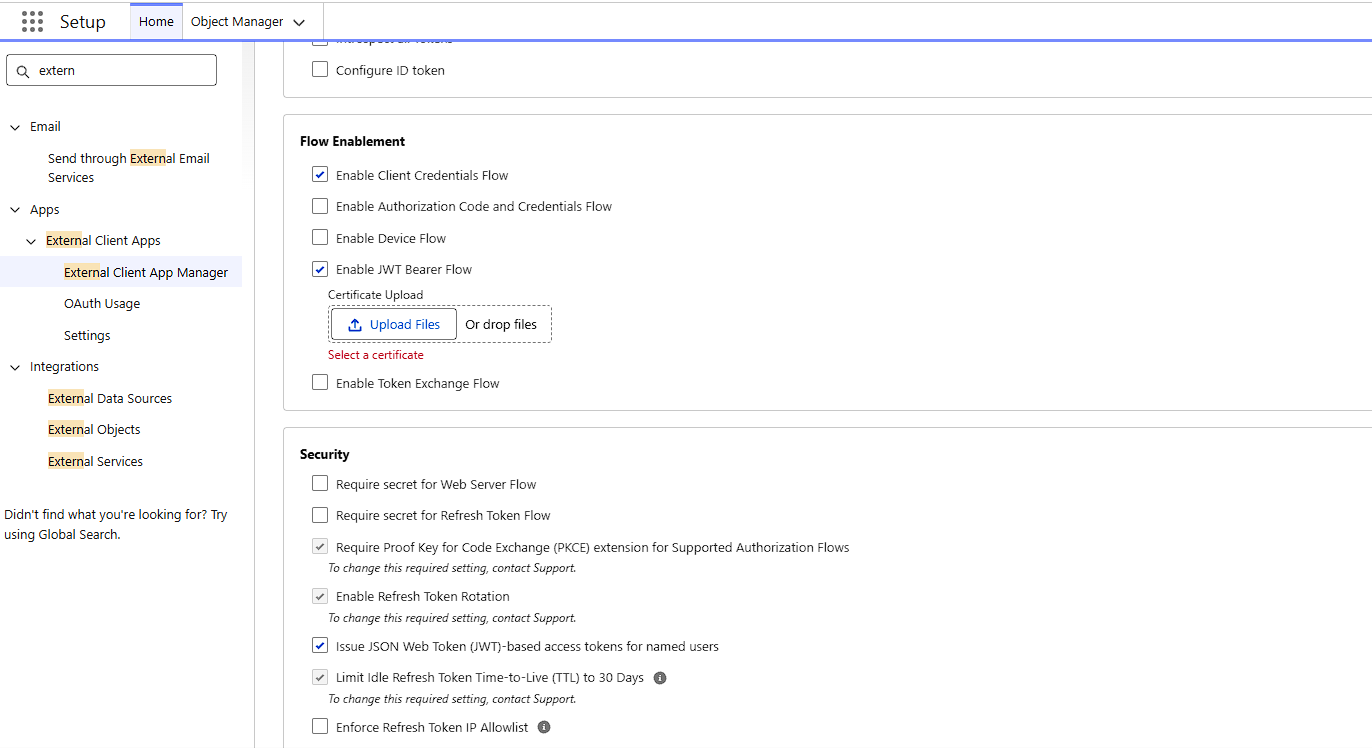Open OAuth Usage in the sidebar
This screenshot has width=1372, height=748.
(x=102, y=304)
